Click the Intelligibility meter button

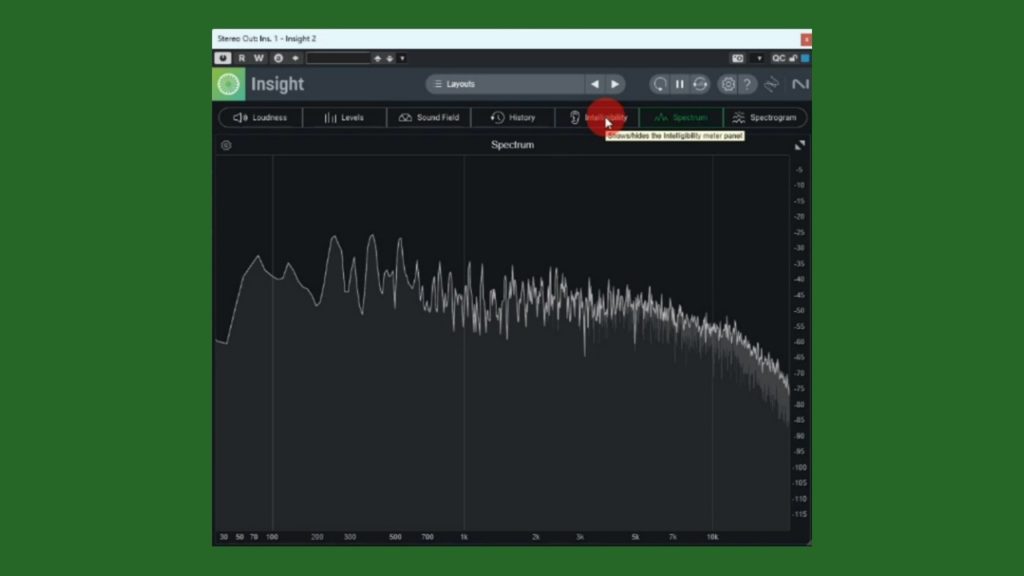[x=597, y=118]
